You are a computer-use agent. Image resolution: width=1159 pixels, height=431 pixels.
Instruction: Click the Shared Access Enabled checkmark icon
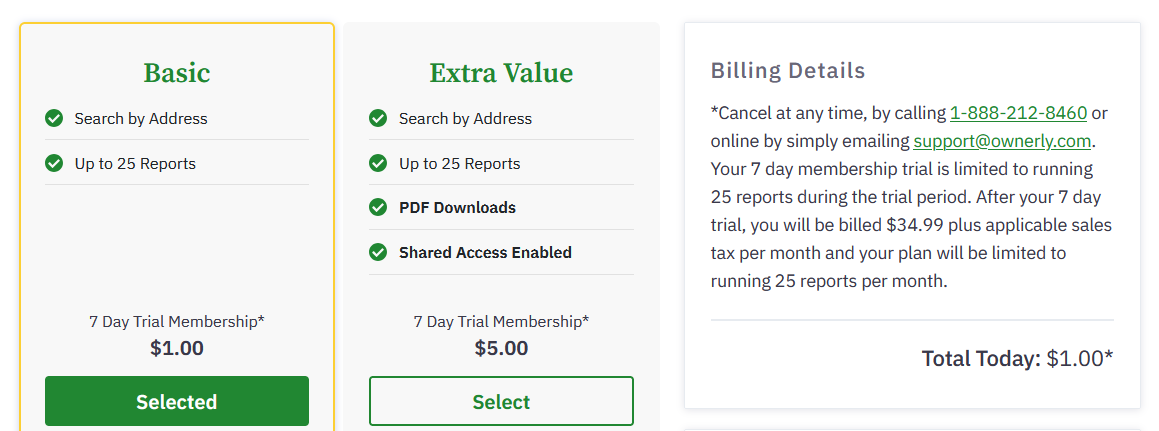pos(378,252)
